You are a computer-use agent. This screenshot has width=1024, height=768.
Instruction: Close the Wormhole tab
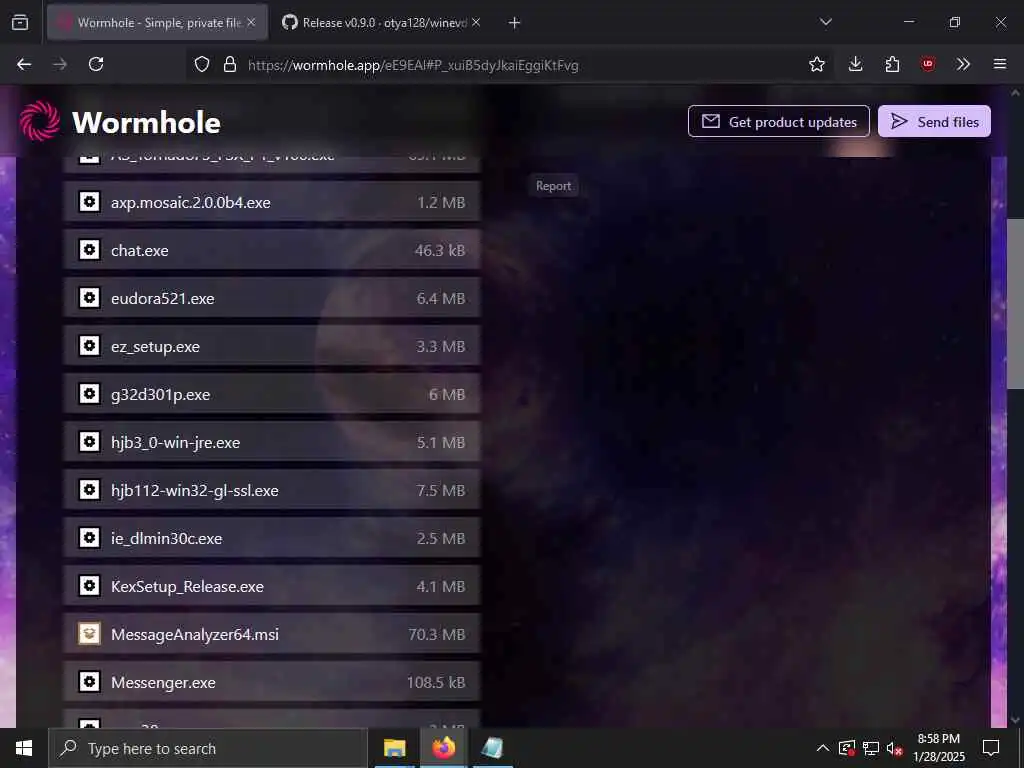coord(251,22)
